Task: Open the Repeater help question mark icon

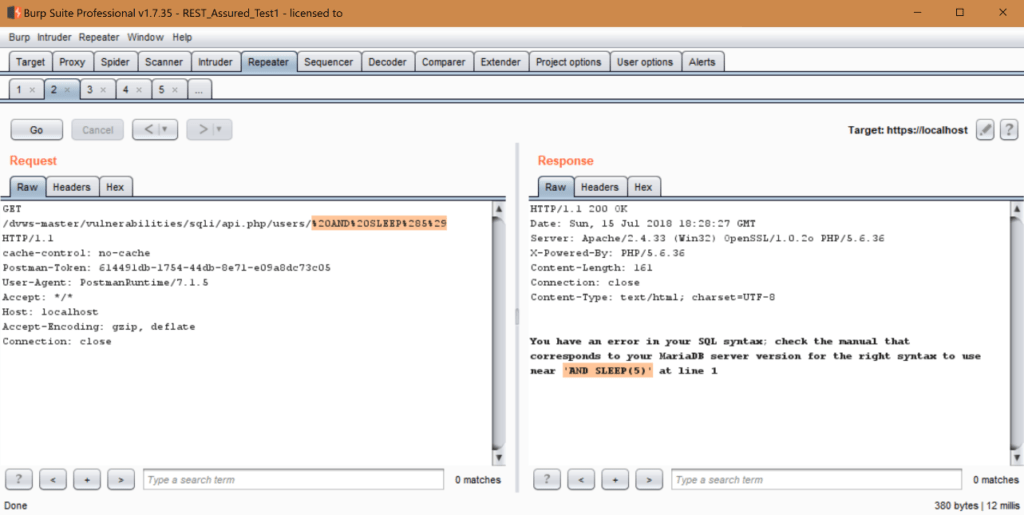Action: (x=1008, y=130)
